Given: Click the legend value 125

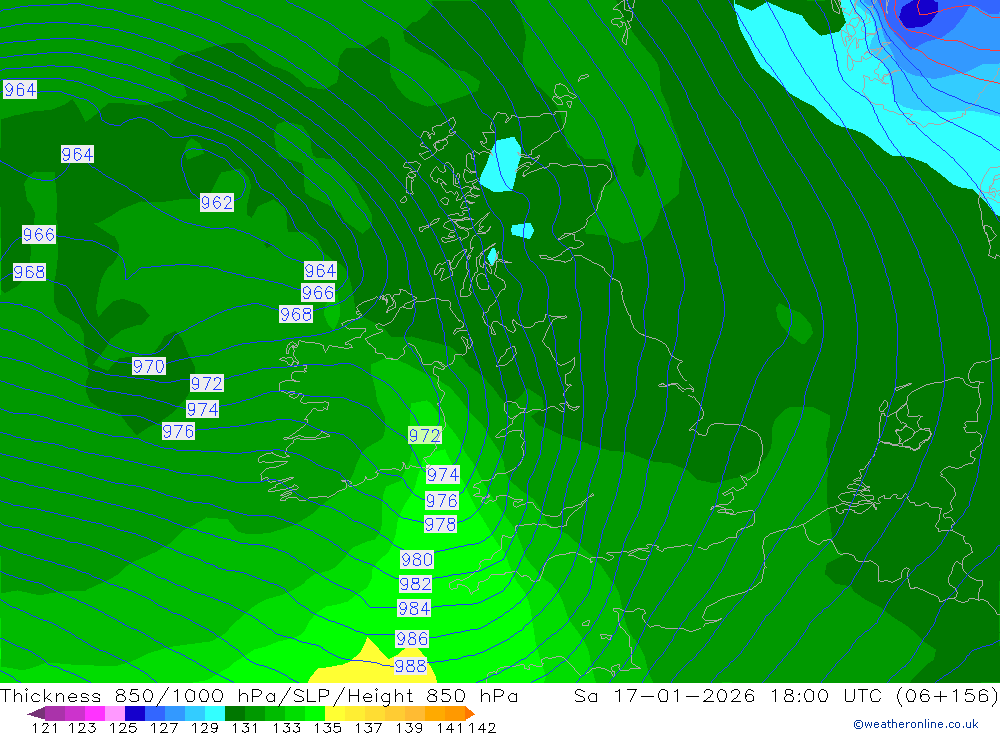Looking at the screenshot, I should (123, 727).
